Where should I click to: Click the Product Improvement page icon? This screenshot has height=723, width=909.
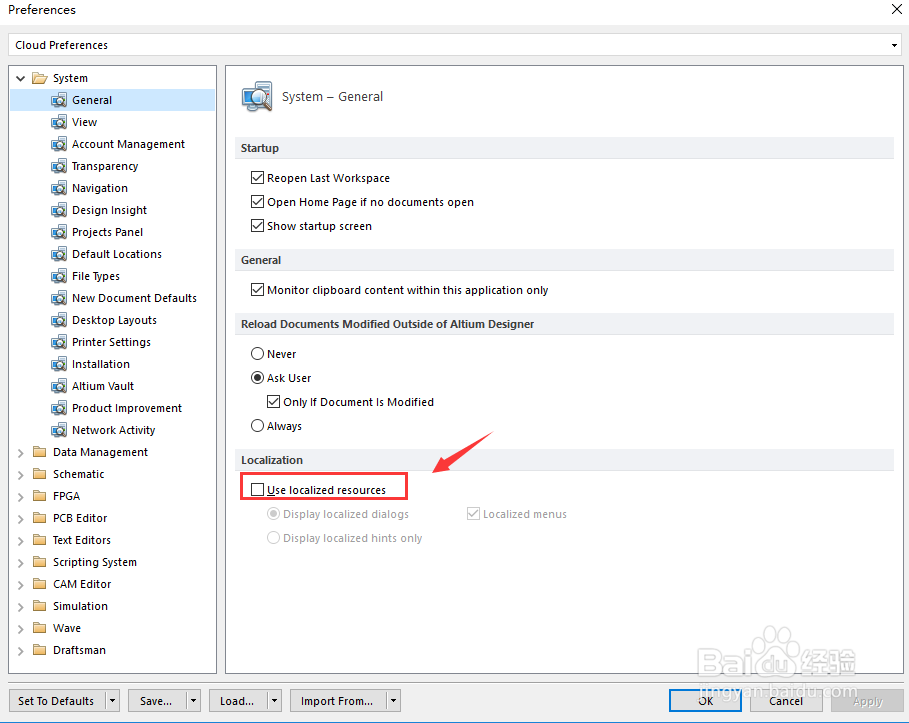(x=59, y=409)
